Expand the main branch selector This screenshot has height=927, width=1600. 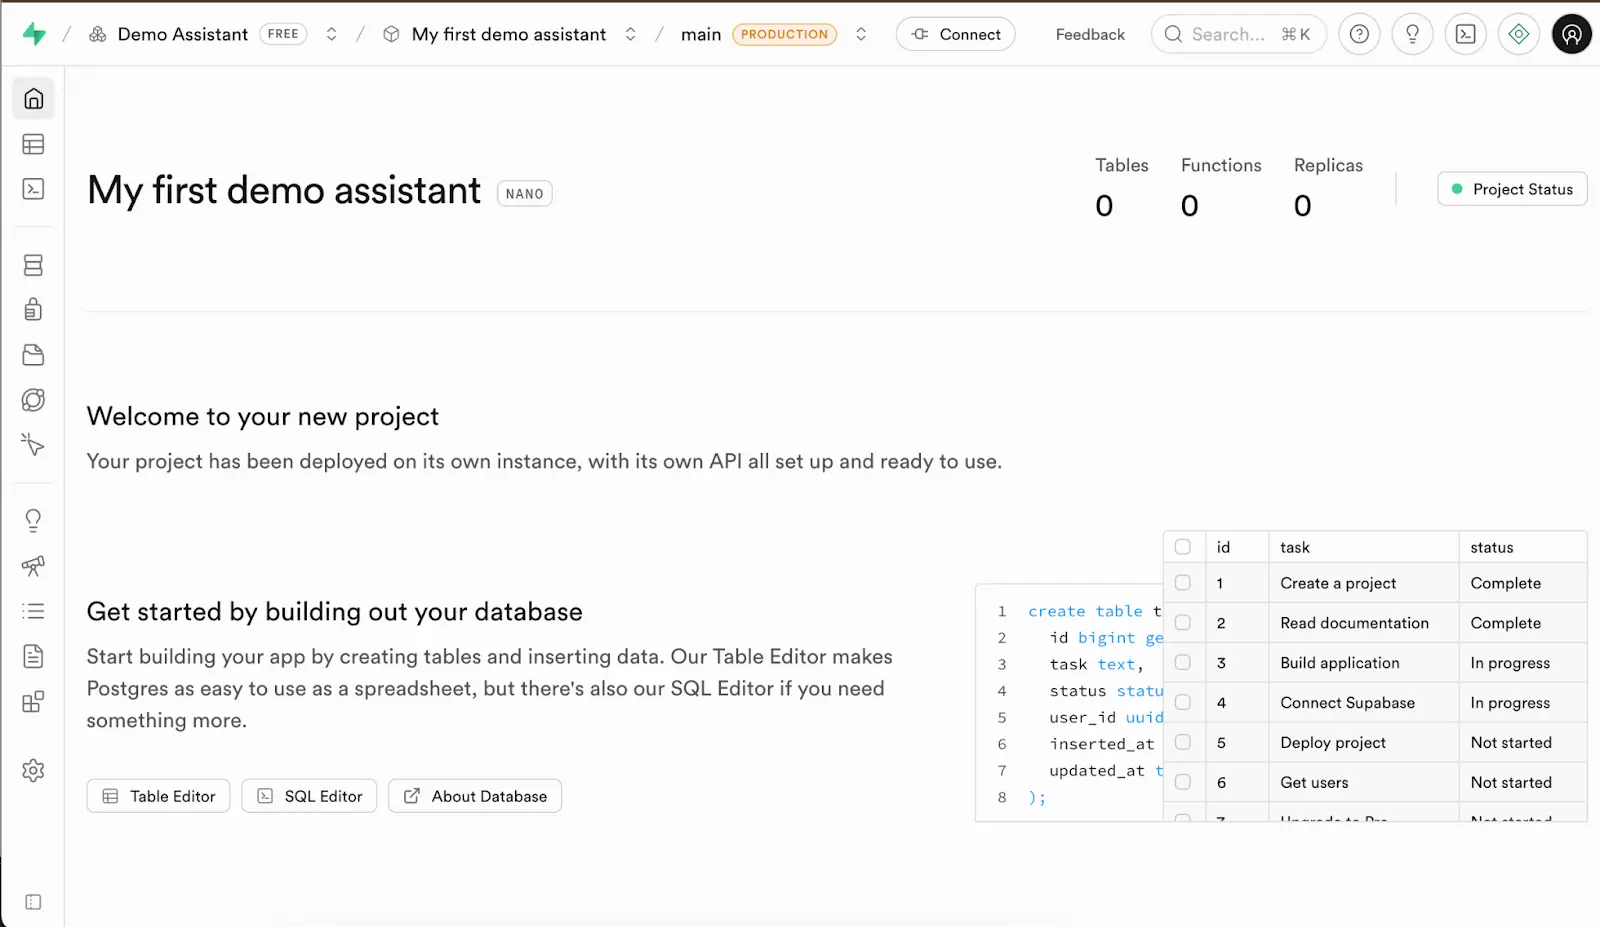pos(861,33)
